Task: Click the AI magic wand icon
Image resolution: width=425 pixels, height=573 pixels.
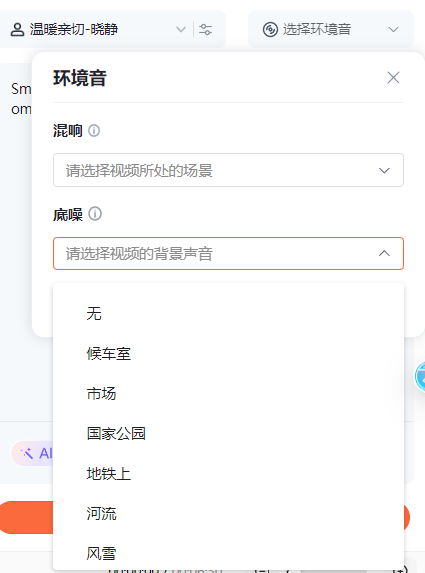Action: pos(27,453)
